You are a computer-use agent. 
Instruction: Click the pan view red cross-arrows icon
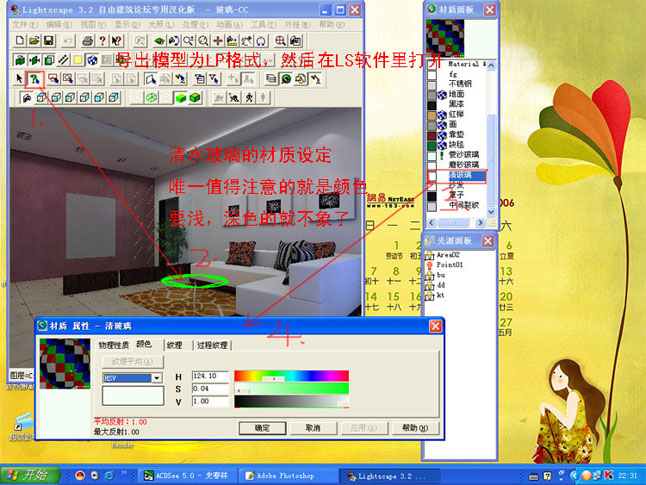click(x=218, y=40)
